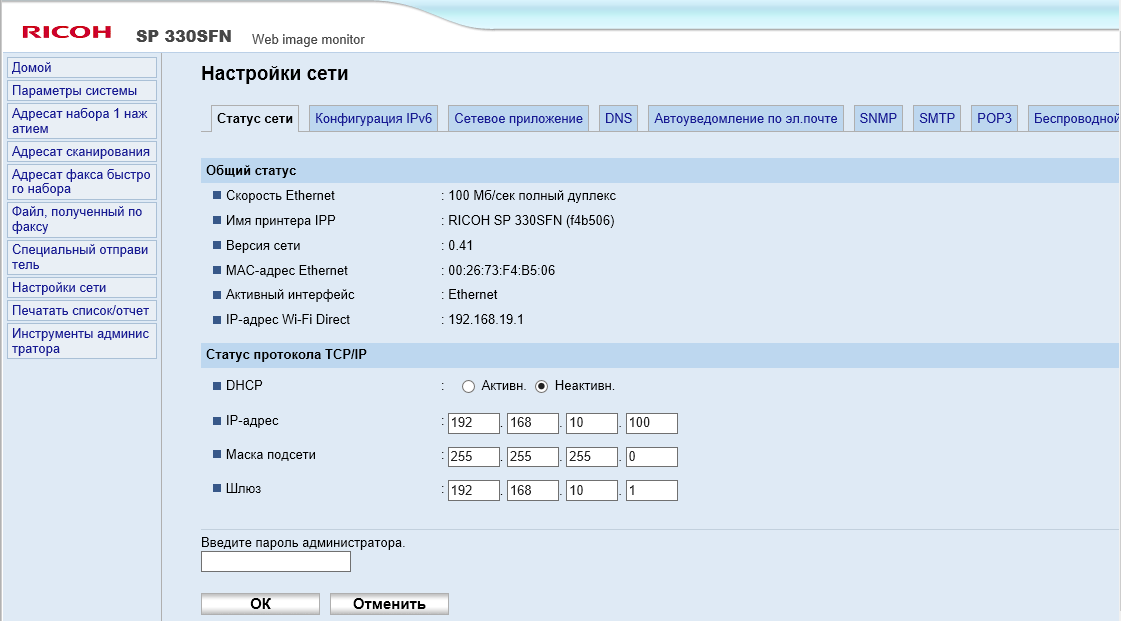1121x621 pixels.
Task: Click the RICOH logo
Action: (x=66, y=32)
